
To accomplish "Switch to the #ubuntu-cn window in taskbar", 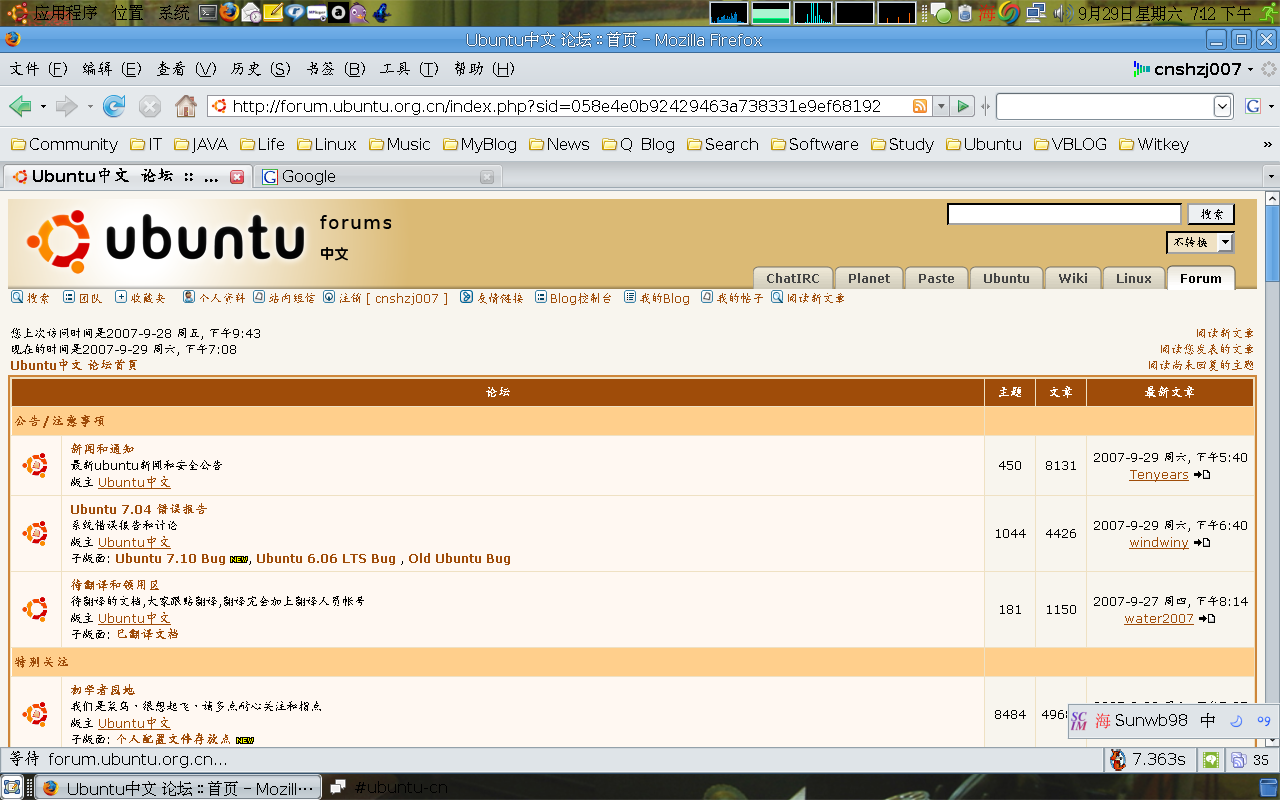I will 390,788.
